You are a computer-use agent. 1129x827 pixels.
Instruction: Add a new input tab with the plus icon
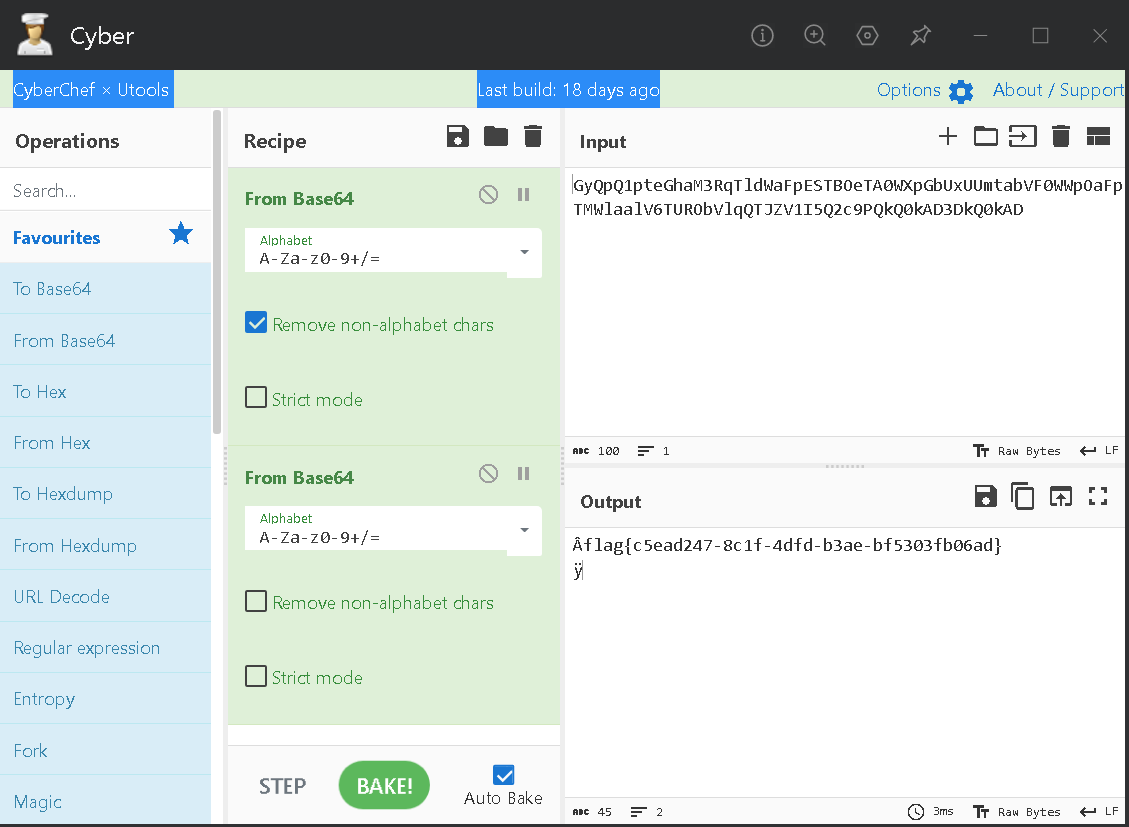coord(948,136)
